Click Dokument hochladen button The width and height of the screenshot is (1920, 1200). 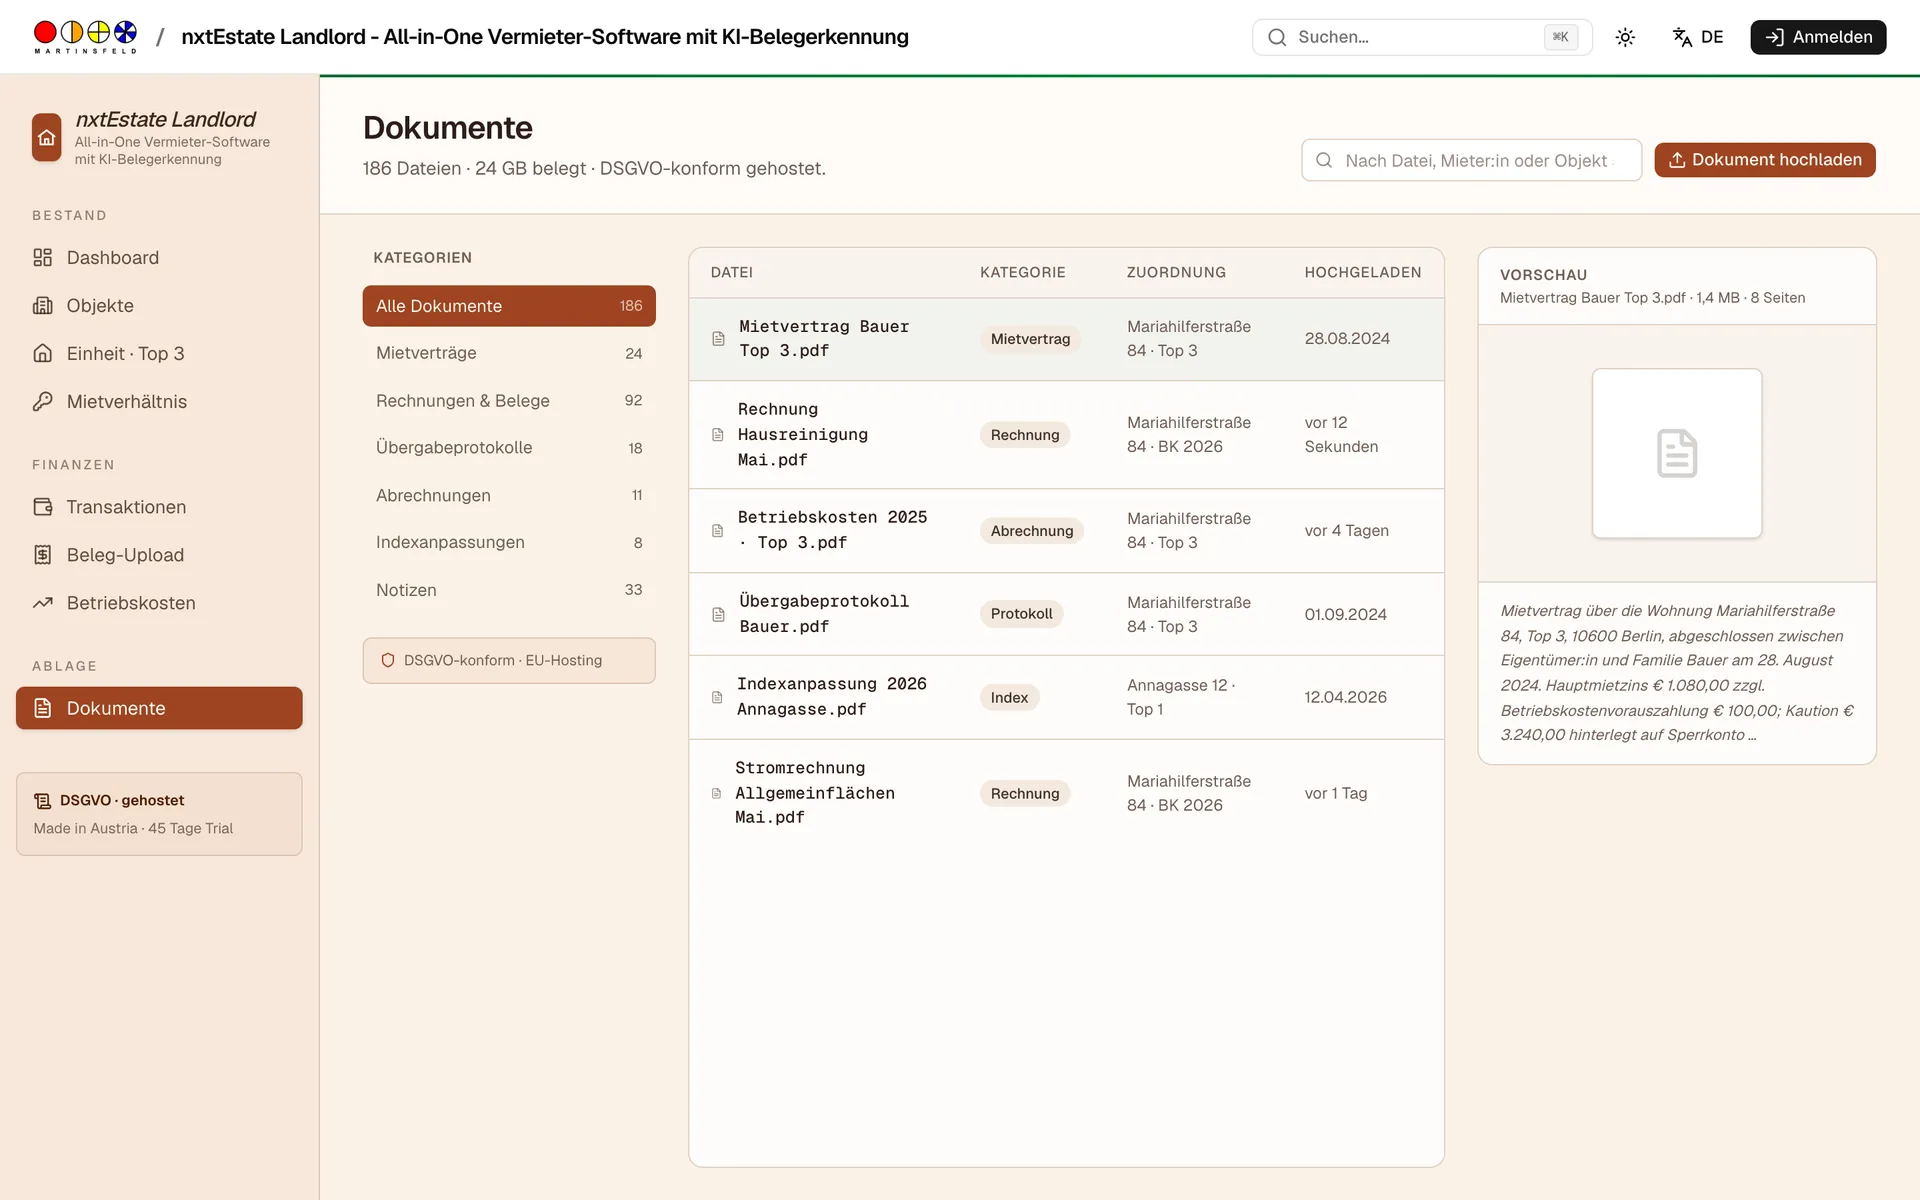click(x=1765, y=160)
